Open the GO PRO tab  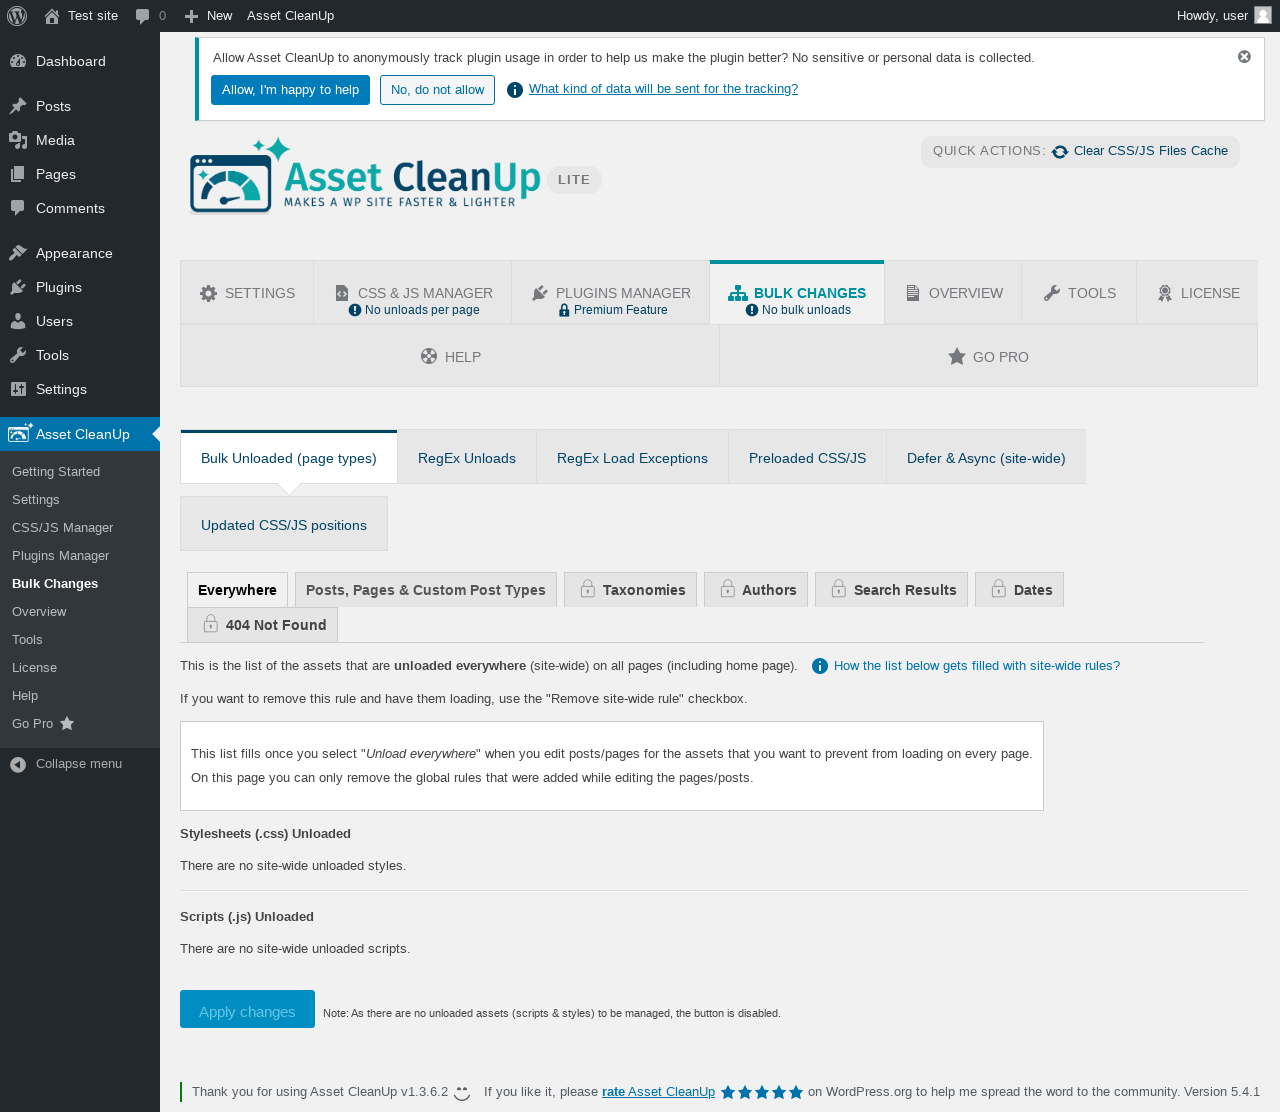click(x=988, y=356)
